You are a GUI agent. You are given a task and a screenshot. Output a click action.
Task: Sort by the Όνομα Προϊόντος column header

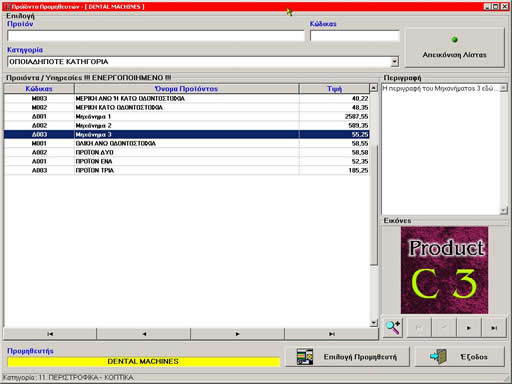click(186, 89)
